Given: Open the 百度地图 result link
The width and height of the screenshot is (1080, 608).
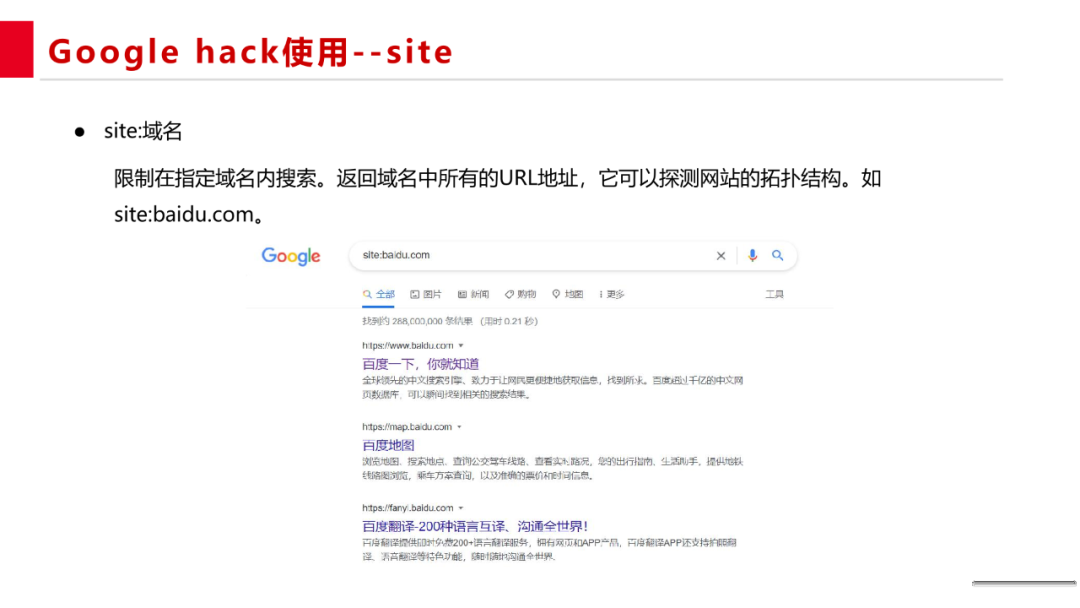Looking at the screenshot, I should coord(388,445).
